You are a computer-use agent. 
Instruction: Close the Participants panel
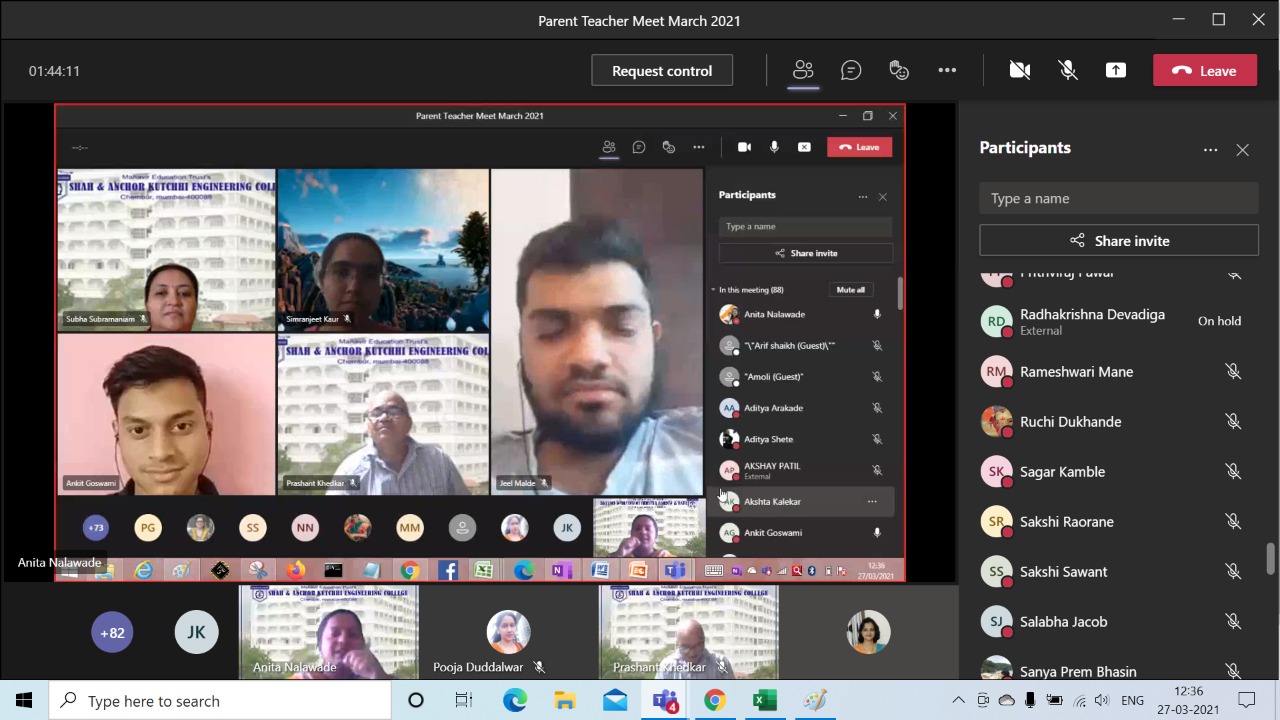coord(1242,150)
